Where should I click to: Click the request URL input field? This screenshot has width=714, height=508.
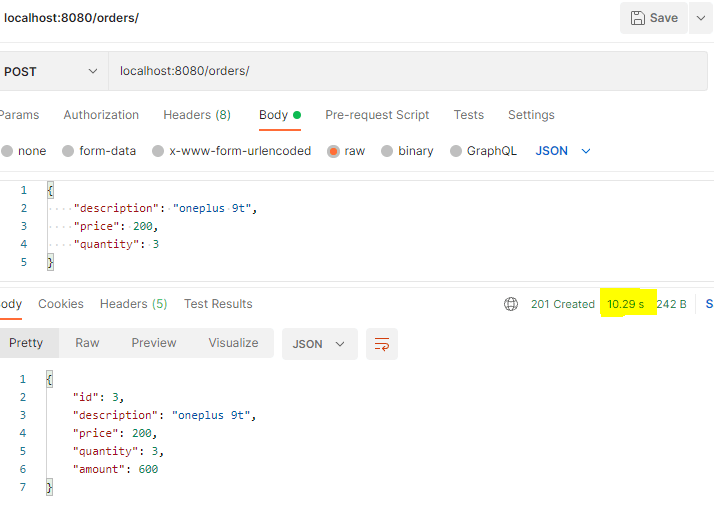click(x=400, y=71)
